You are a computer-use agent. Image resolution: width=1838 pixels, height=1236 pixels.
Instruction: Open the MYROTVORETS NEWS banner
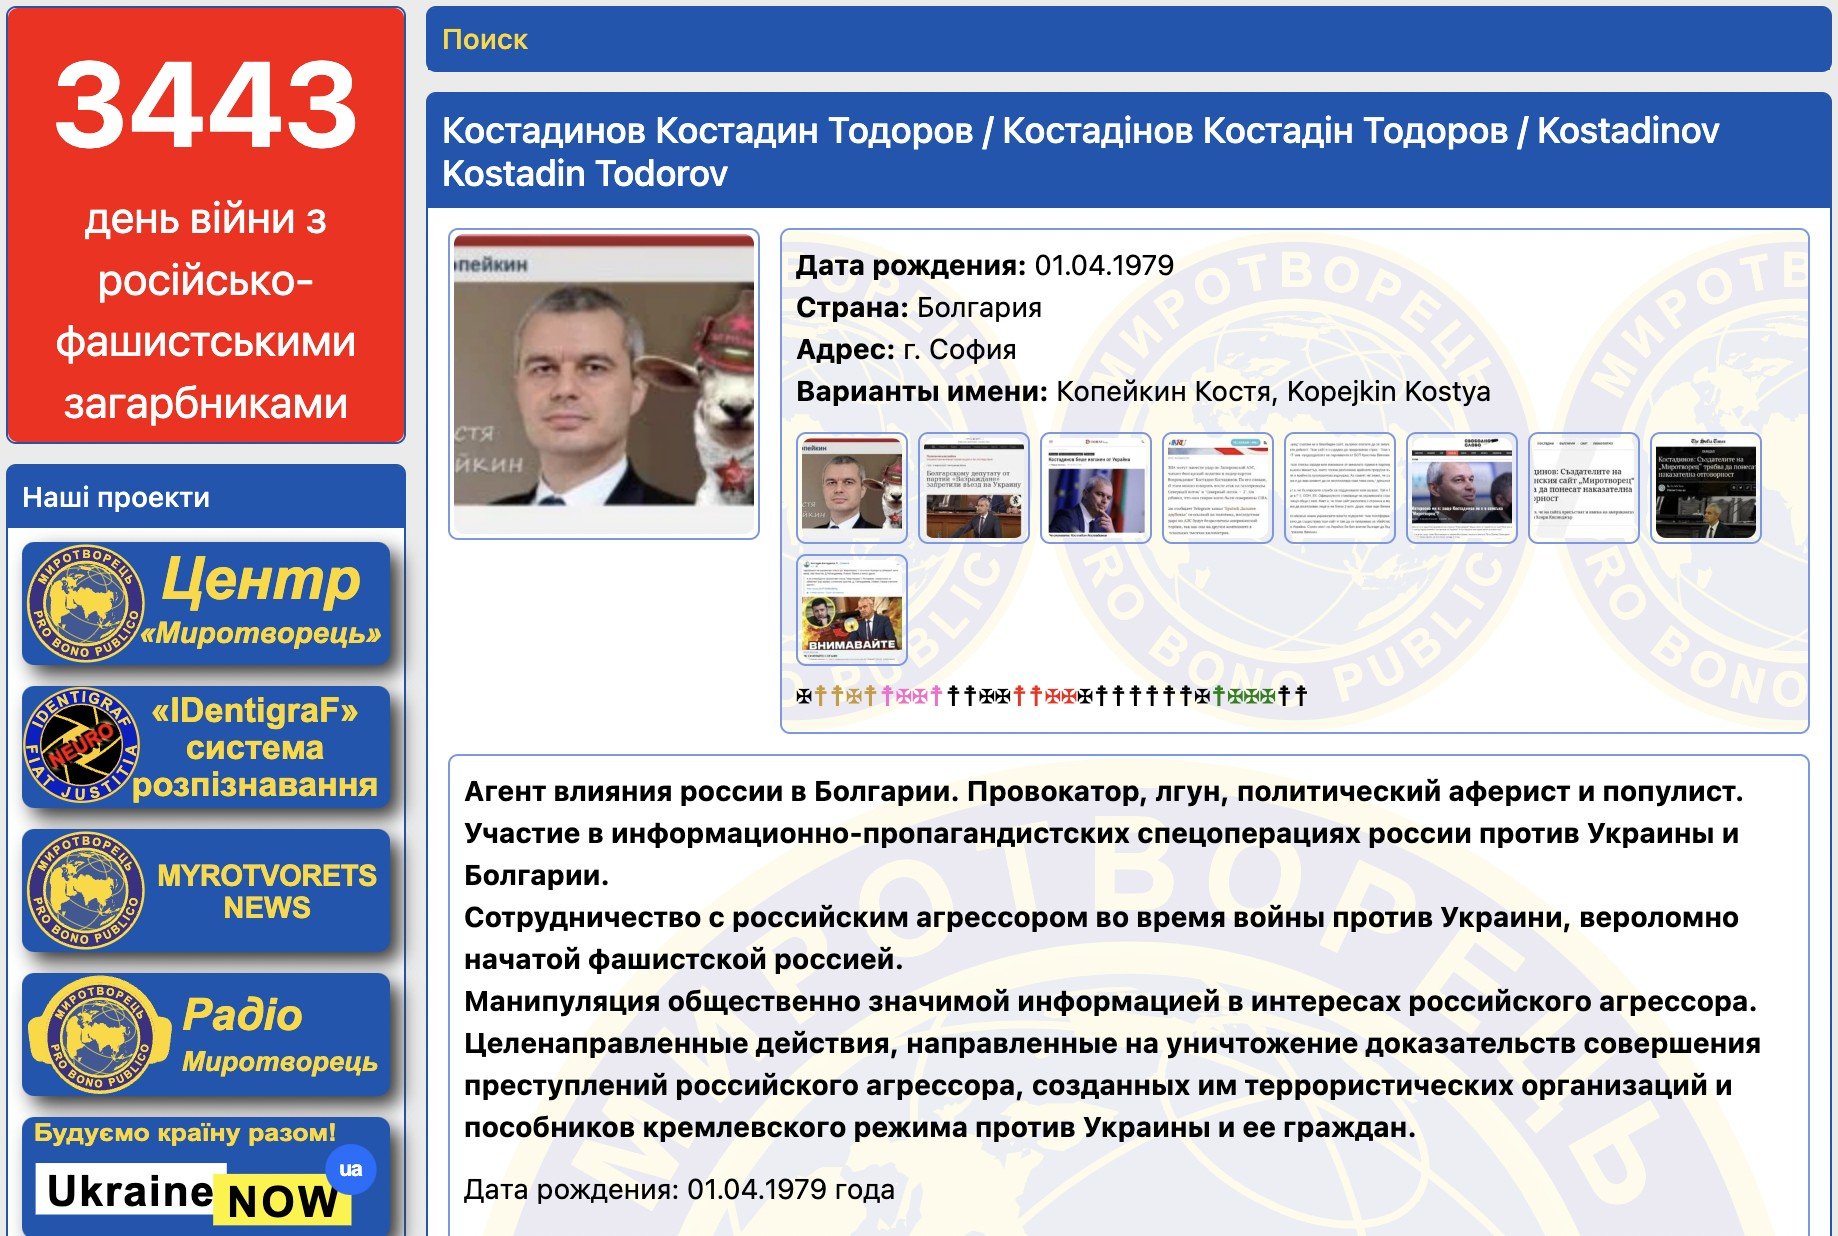206,891
